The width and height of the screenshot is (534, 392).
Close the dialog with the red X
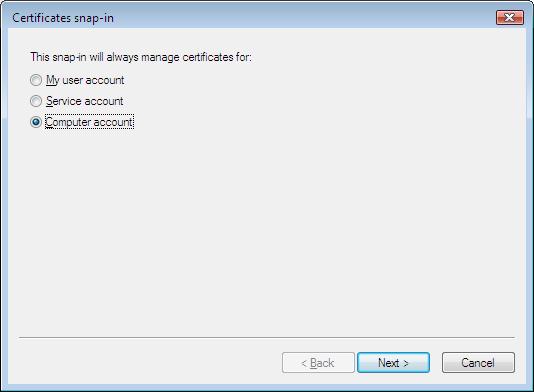coord(509,17)
